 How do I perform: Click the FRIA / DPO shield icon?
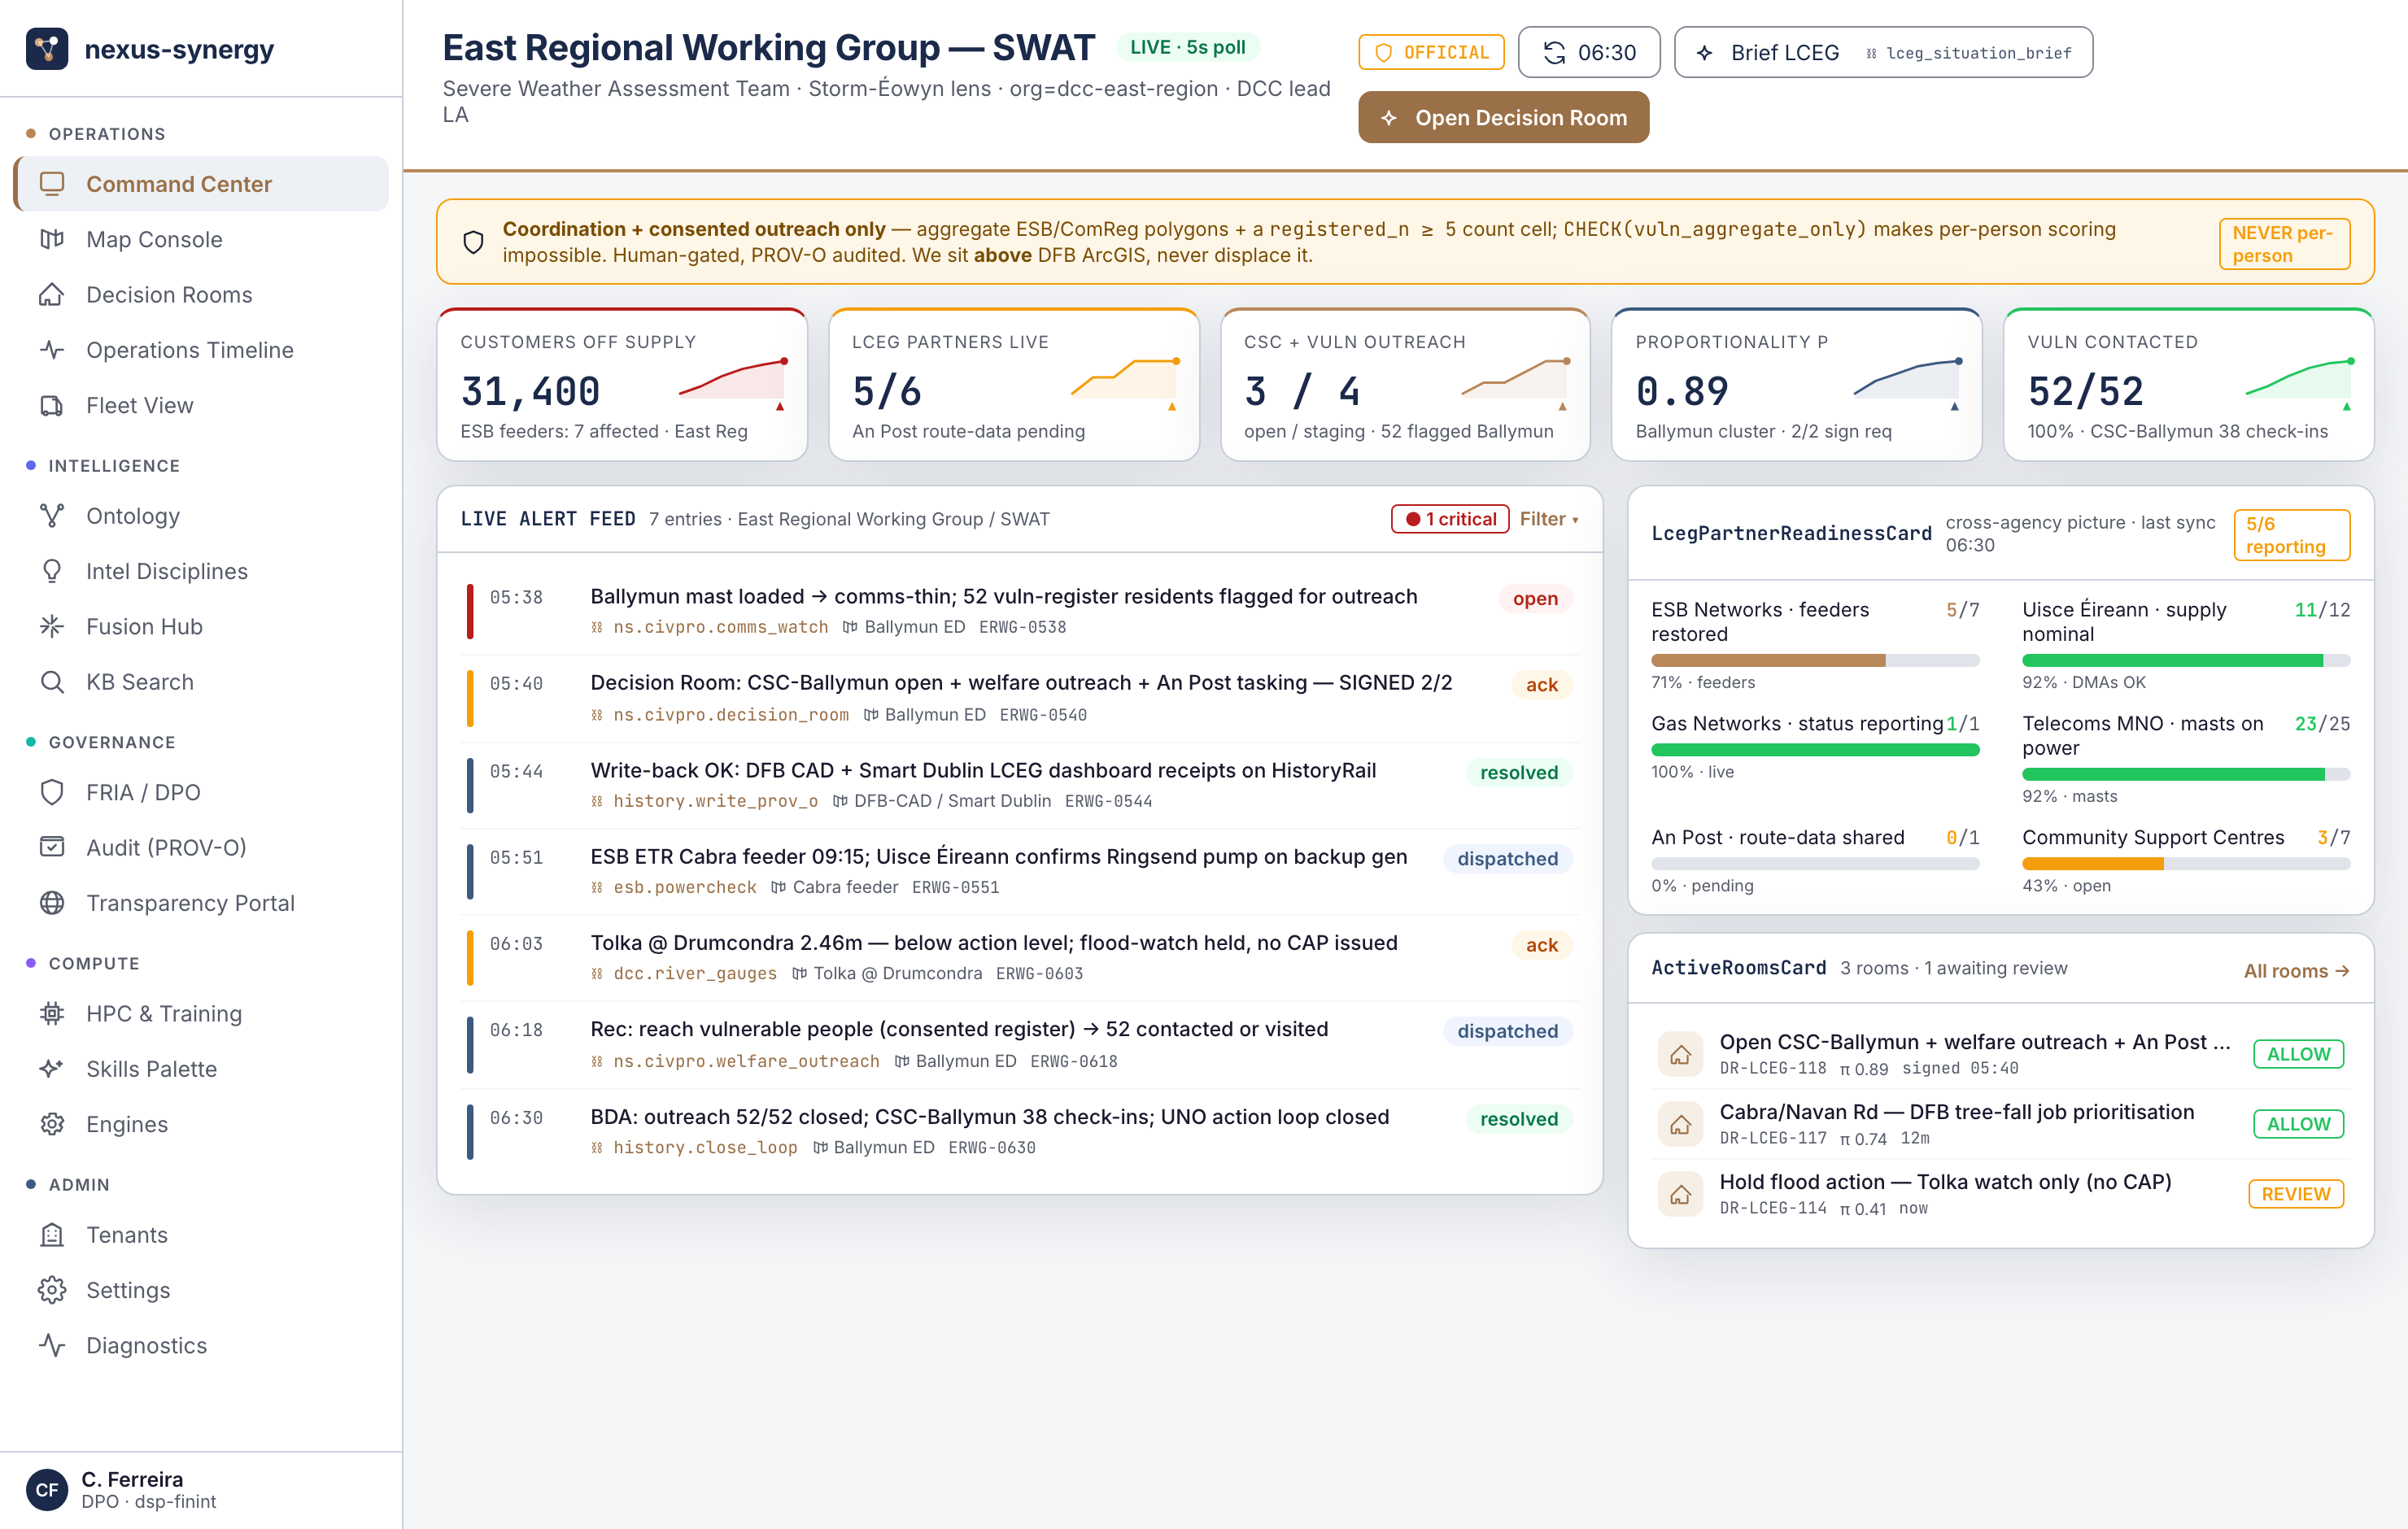tap(52, 792)
